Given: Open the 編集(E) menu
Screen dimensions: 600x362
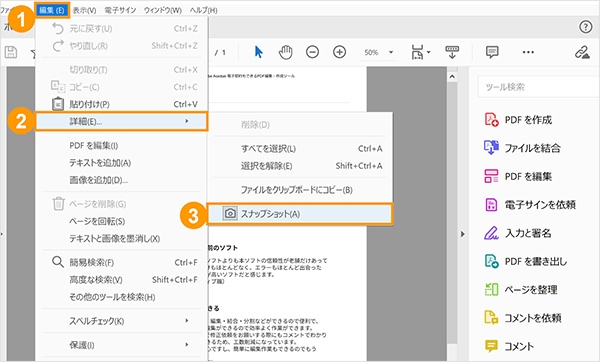Looking at the screenshot, I should point(52,10).
